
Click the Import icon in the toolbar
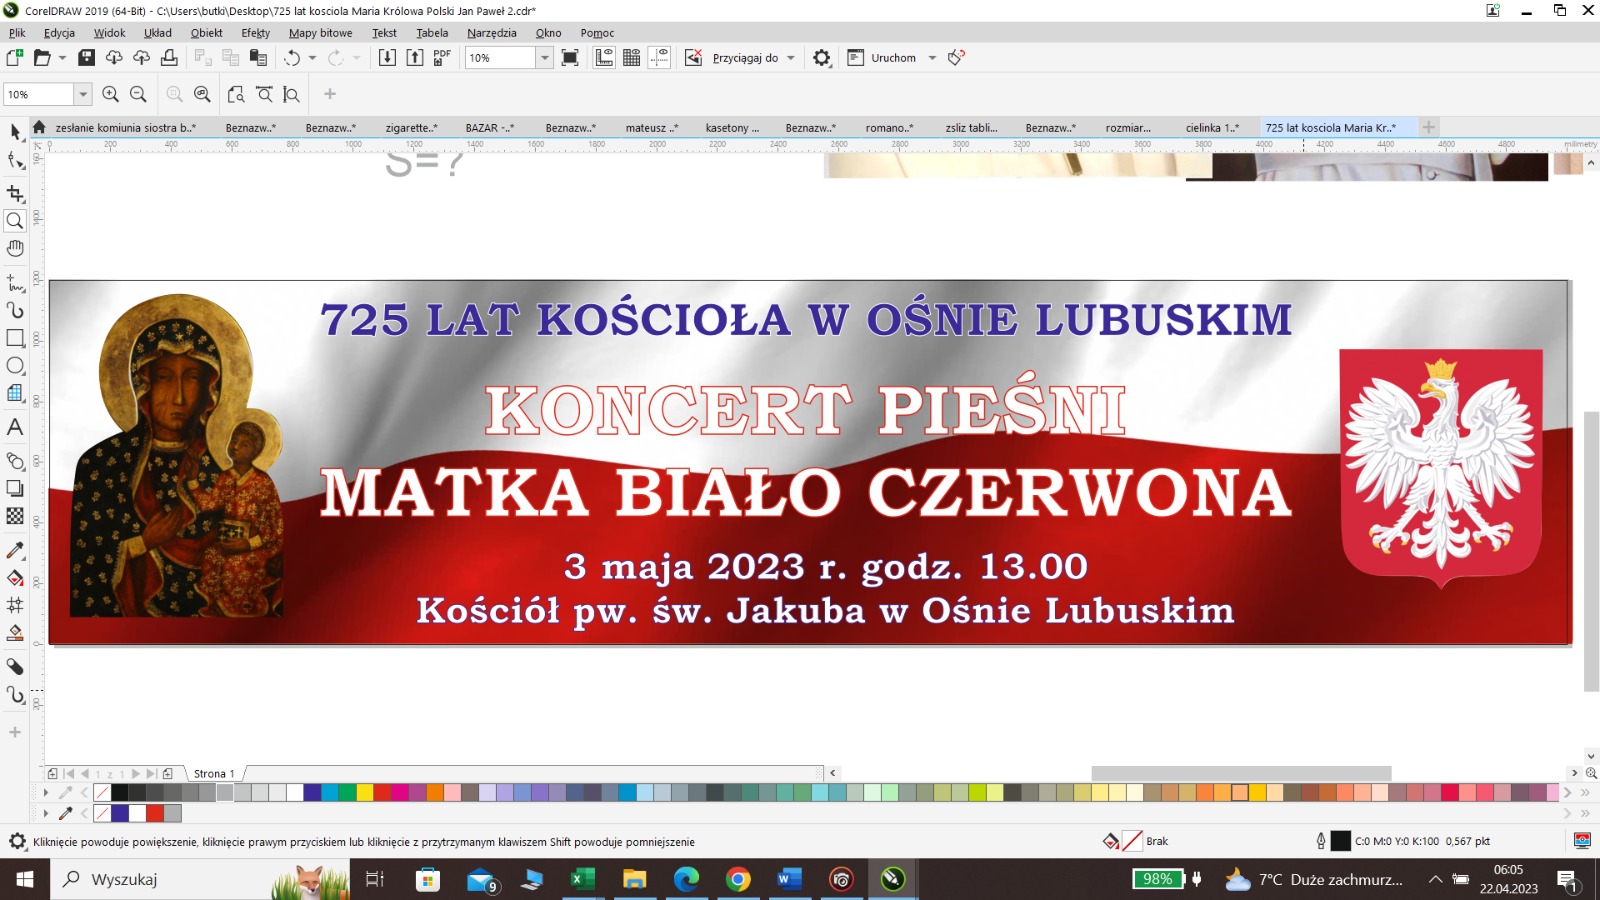pyautogui.click(x=387, y=58)
